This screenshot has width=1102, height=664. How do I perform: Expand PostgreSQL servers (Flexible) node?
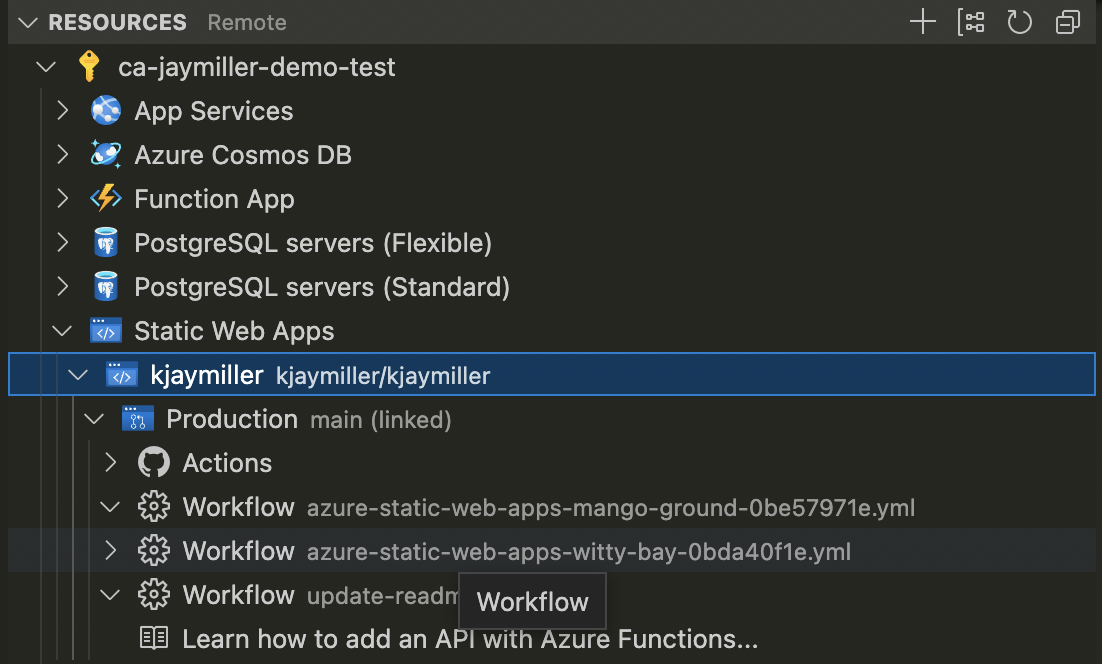point(63,243)
